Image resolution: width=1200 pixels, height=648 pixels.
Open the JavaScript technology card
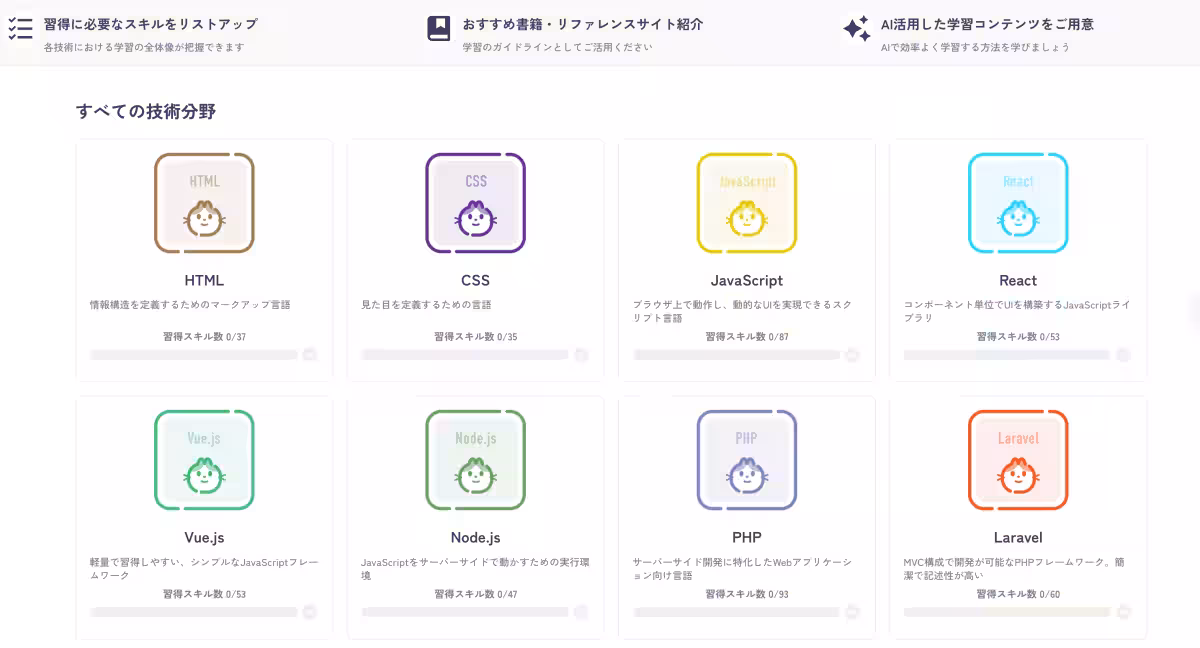click(x=746, y=260)
